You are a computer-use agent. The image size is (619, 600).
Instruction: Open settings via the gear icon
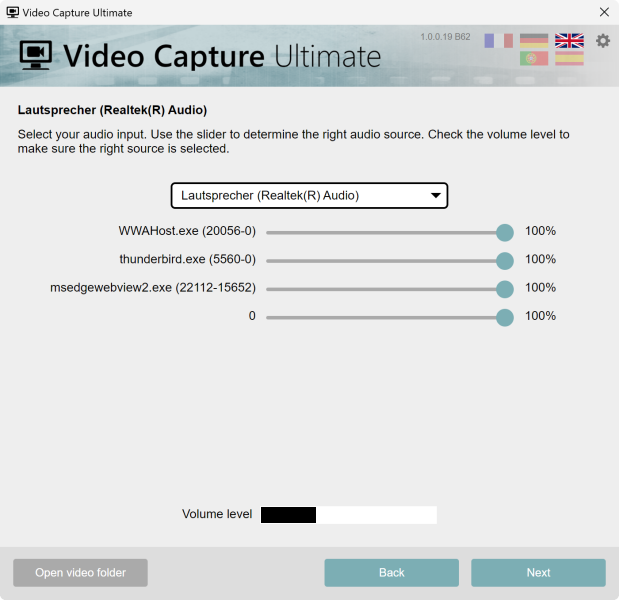[603, 41]
